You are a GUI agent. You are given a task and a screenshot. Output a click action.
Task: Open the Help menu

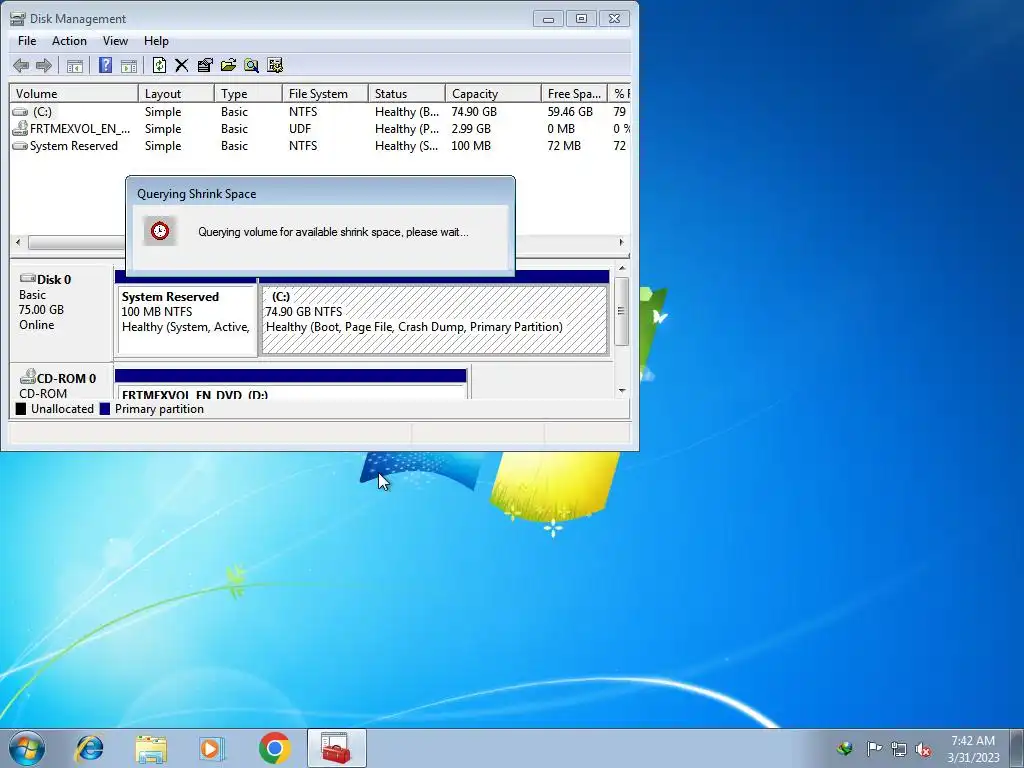coord(156,40)
